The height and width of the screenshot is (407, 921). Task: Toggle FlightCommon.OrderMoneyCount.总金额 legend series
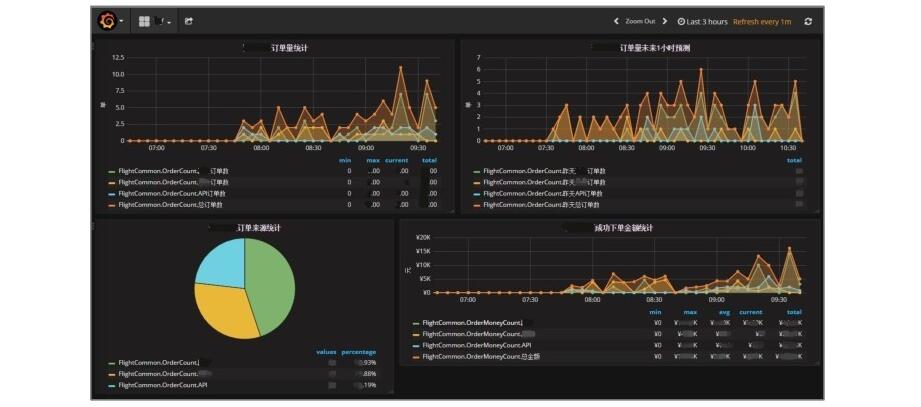pyautogui.click(x=476, y=356)
